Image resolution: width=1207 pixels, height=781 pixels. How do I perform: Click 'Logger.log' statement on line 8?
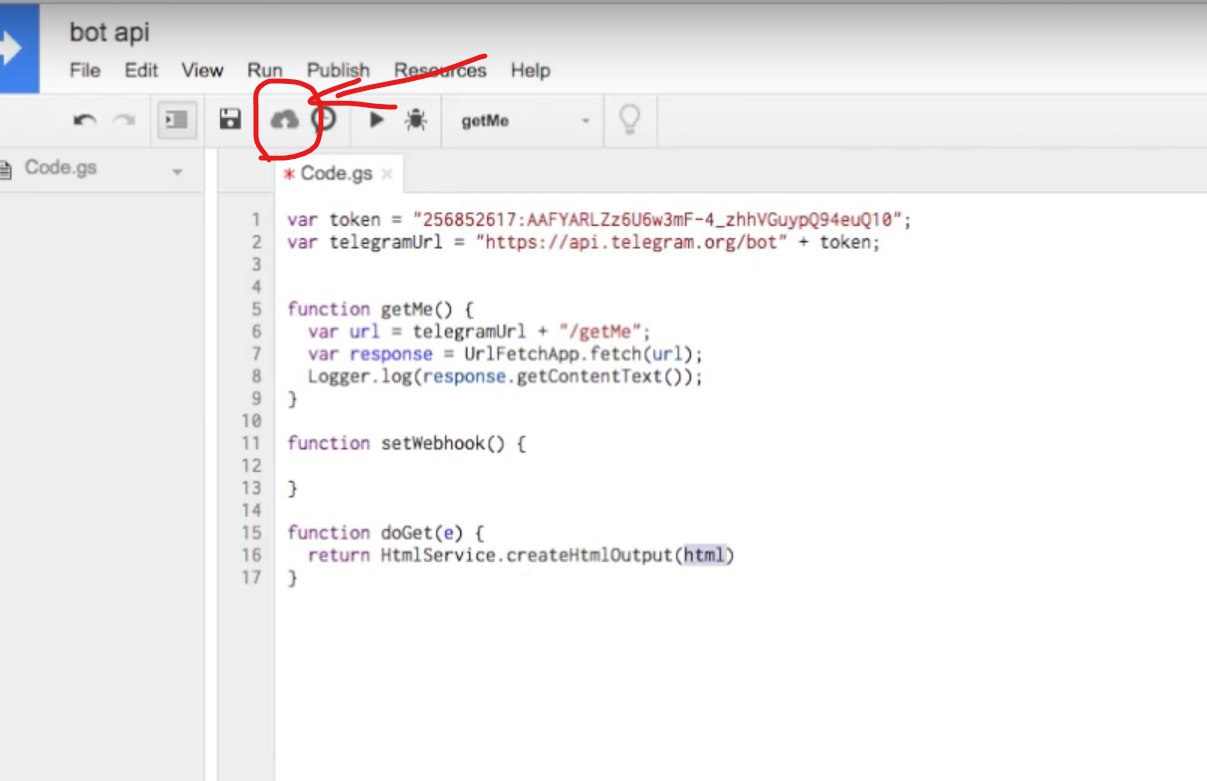pos(505,376)
